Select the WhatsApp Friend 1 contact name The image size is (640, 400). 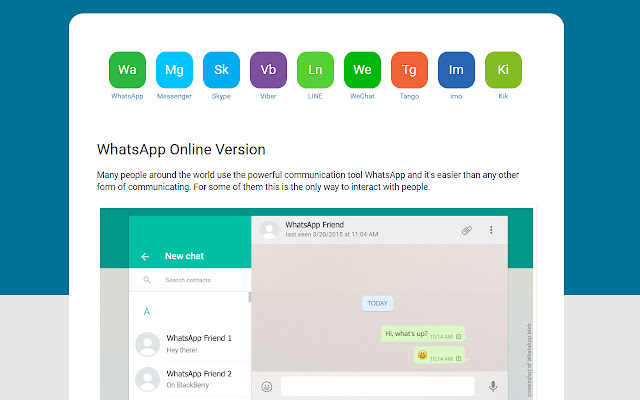tap(199, 338)
